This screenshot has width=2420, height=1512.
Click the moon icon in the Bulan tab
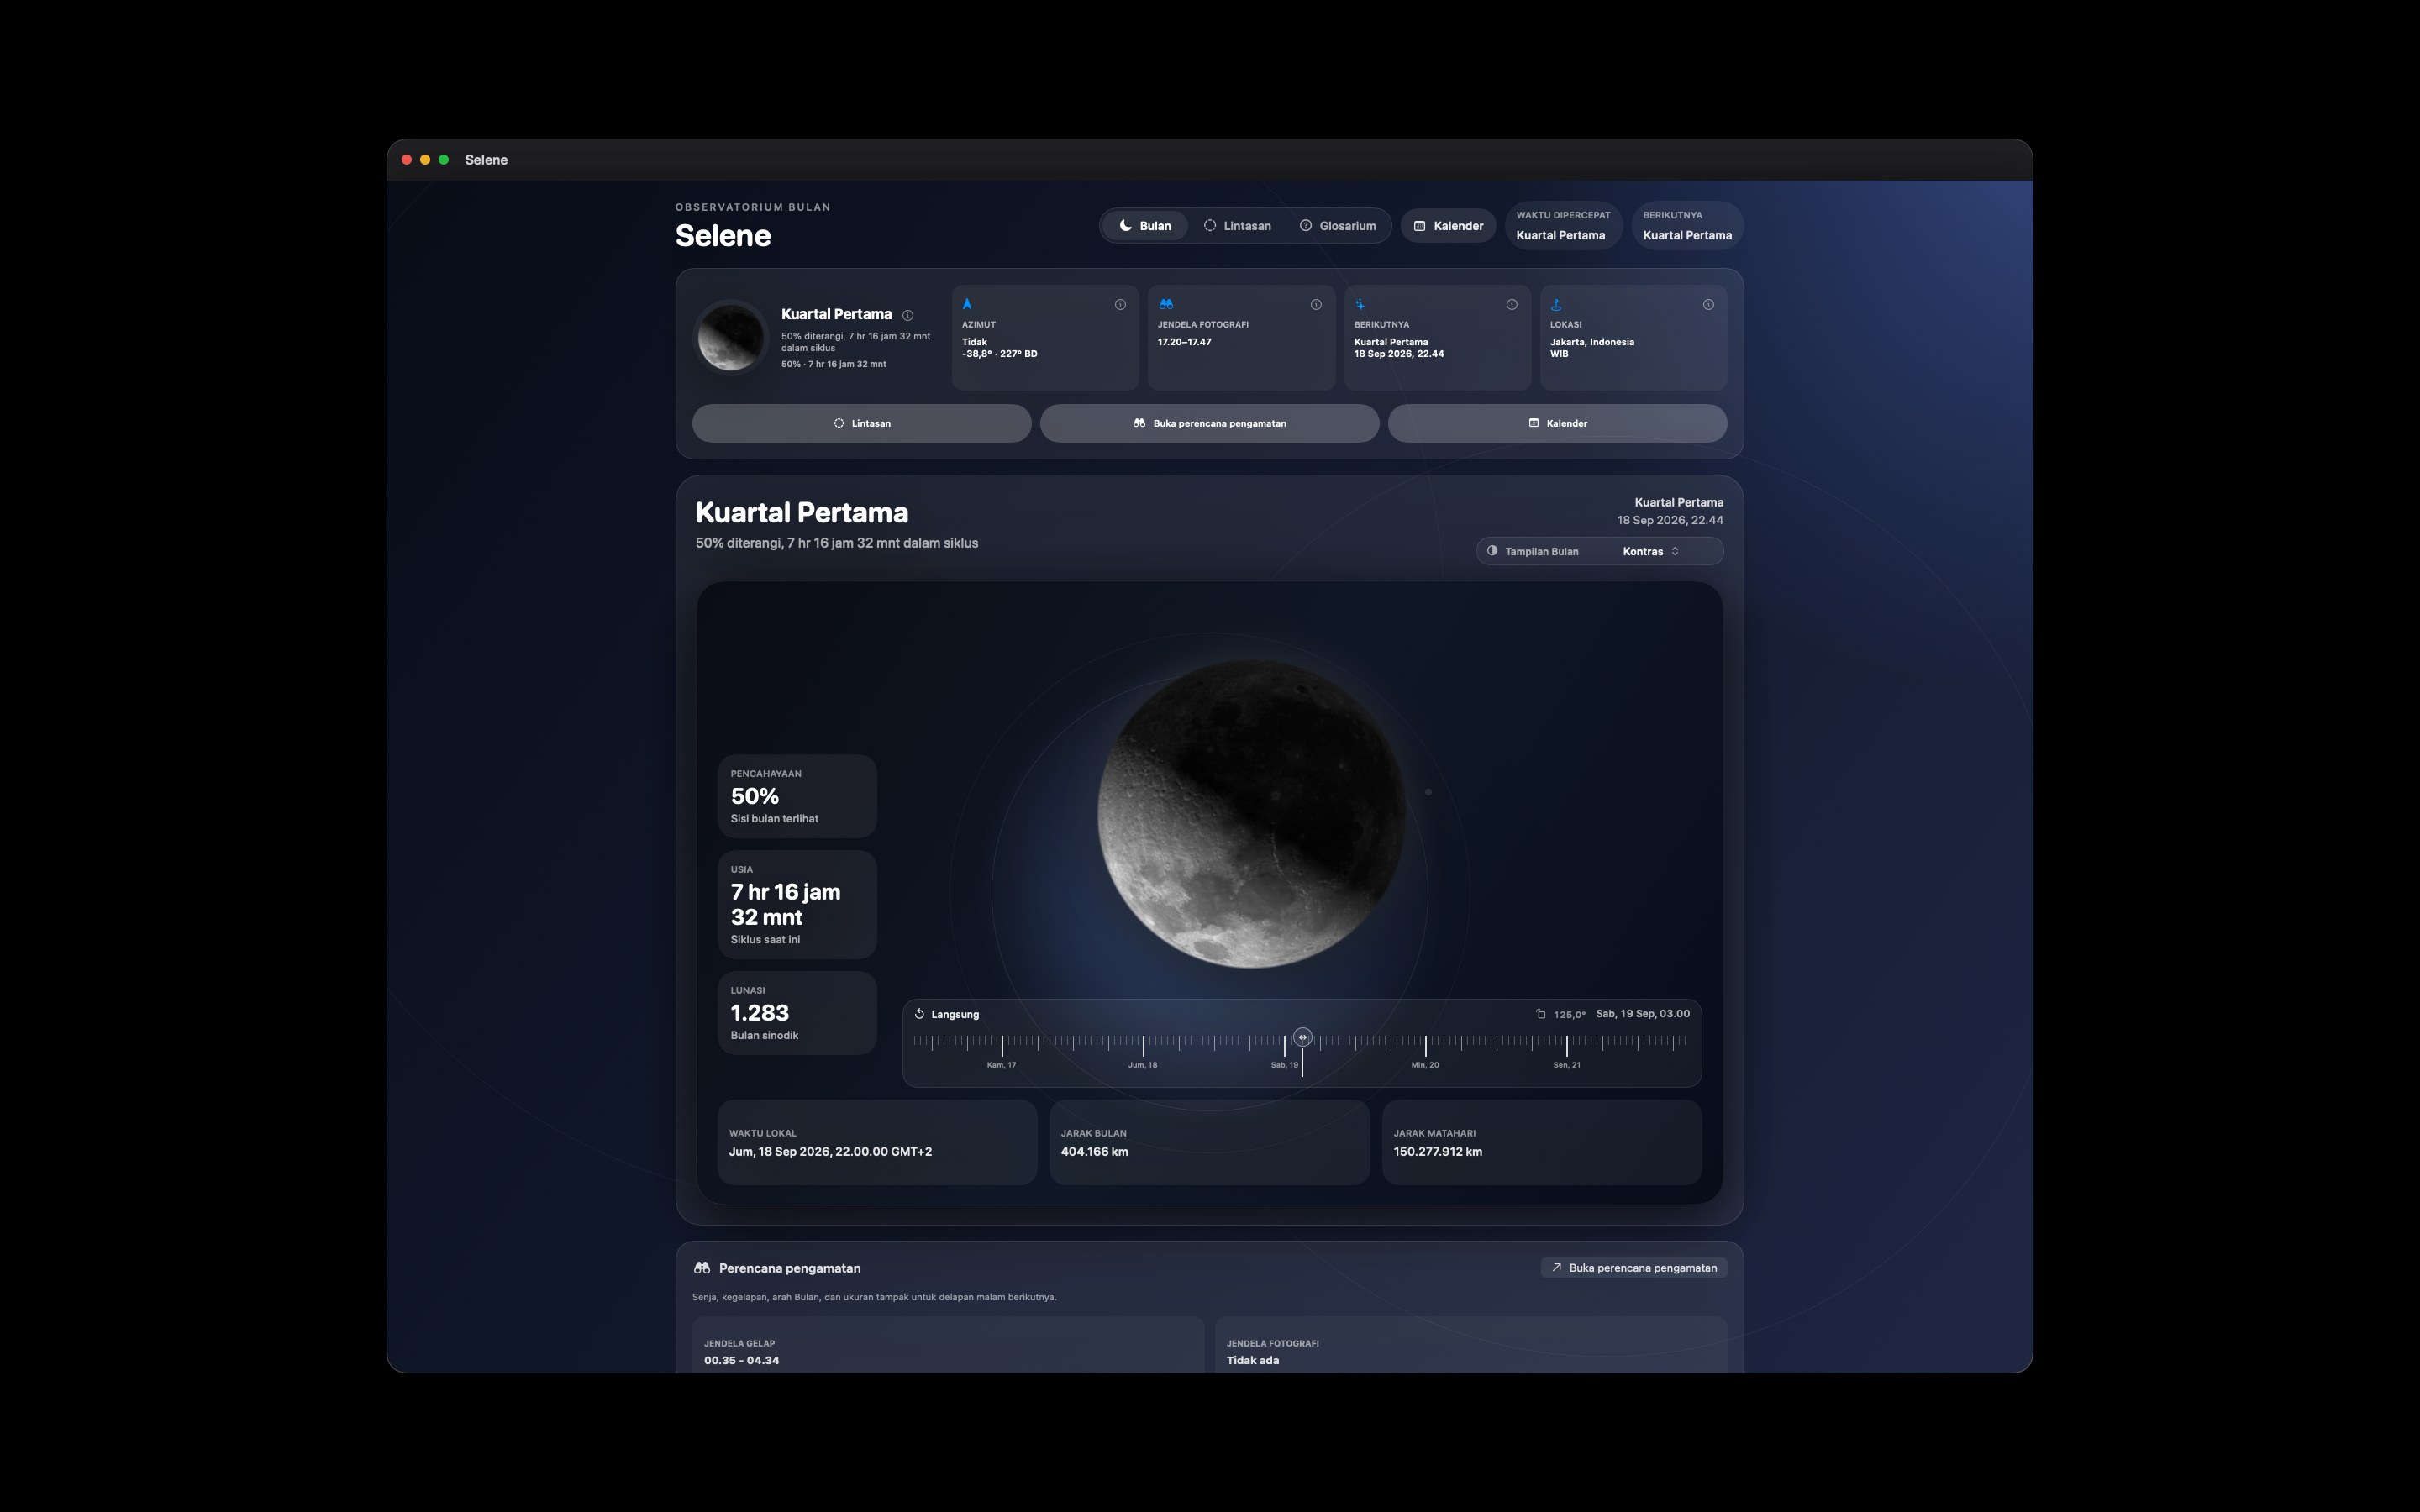[x=1125, y=226]
